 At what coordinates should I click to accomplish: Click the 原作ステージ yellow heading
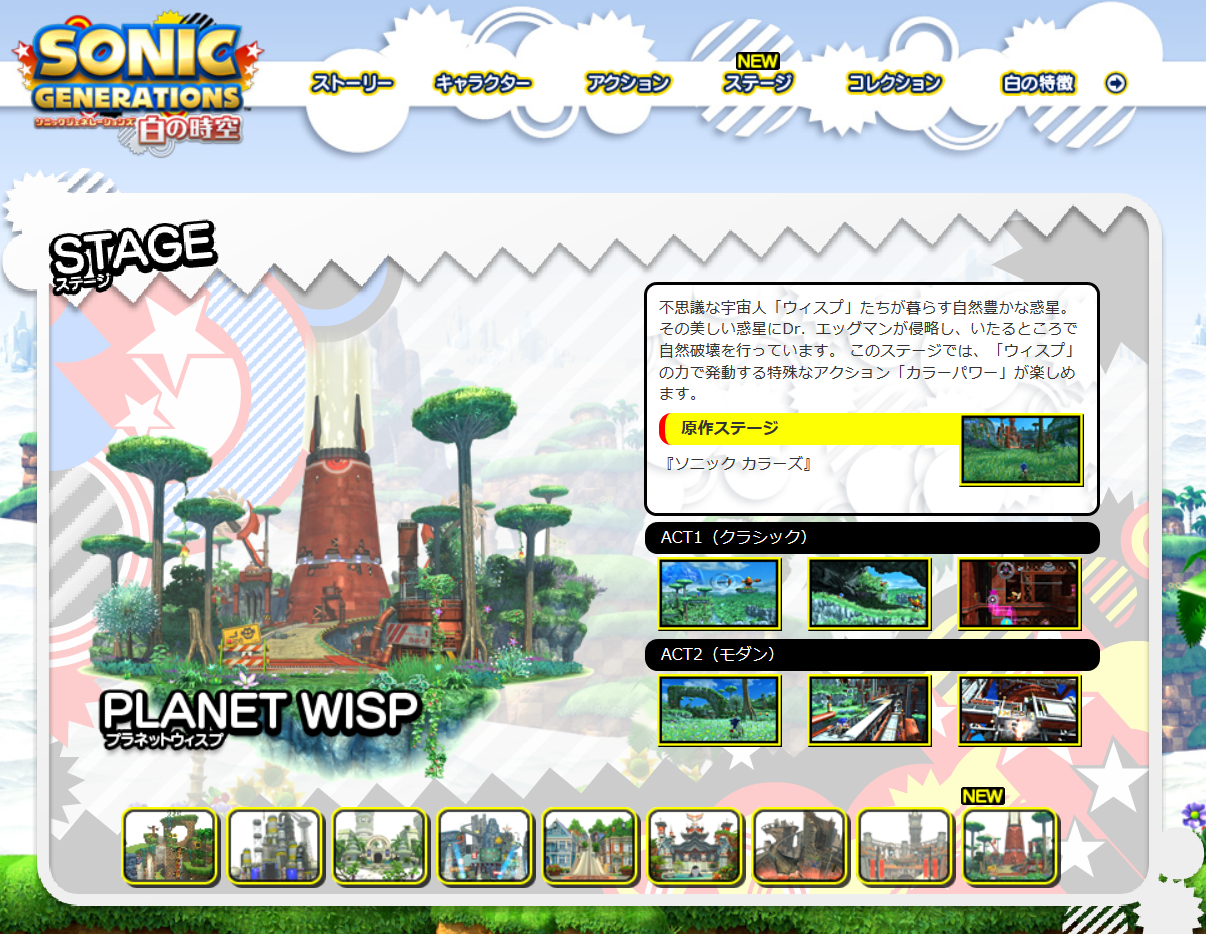(x=810, y=429)
